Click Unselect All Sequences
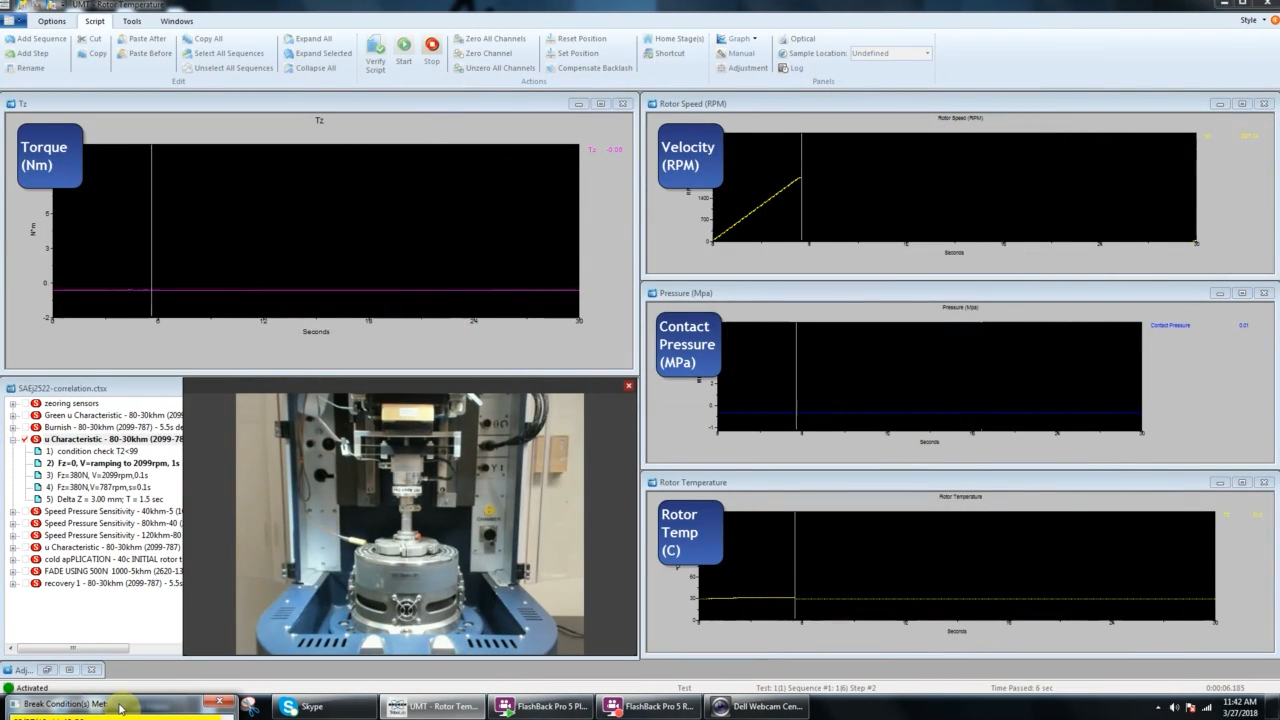Image resolution: width=1280 pixels, height=720 pixels. (227, 68)
